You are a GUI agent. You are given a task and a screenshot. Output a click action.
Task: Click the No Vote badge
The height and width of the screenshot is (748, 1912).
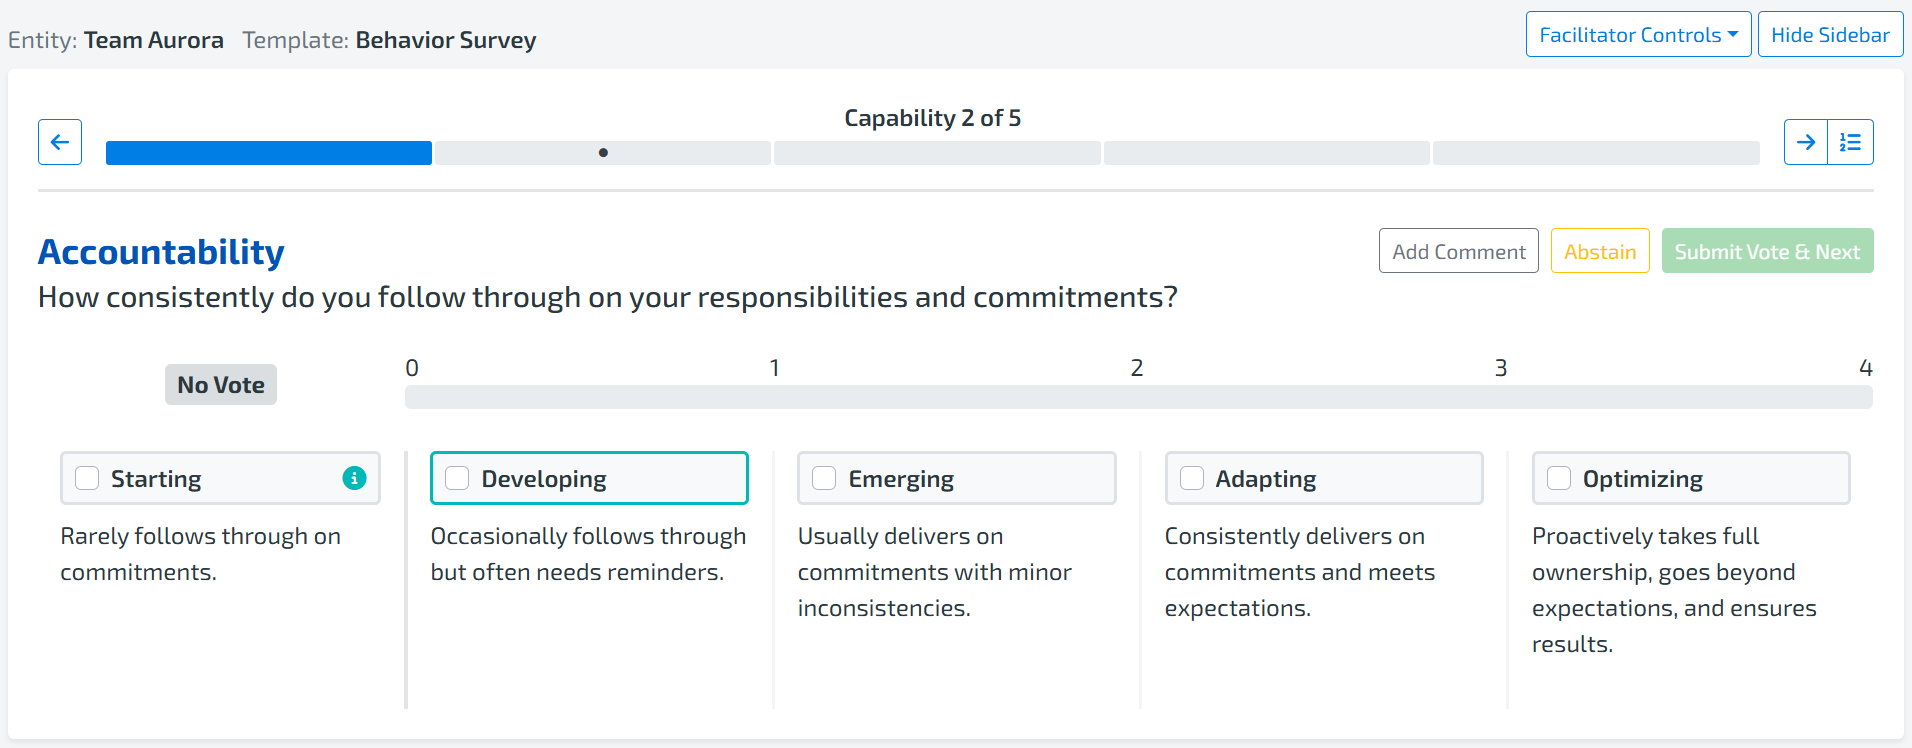221,385
